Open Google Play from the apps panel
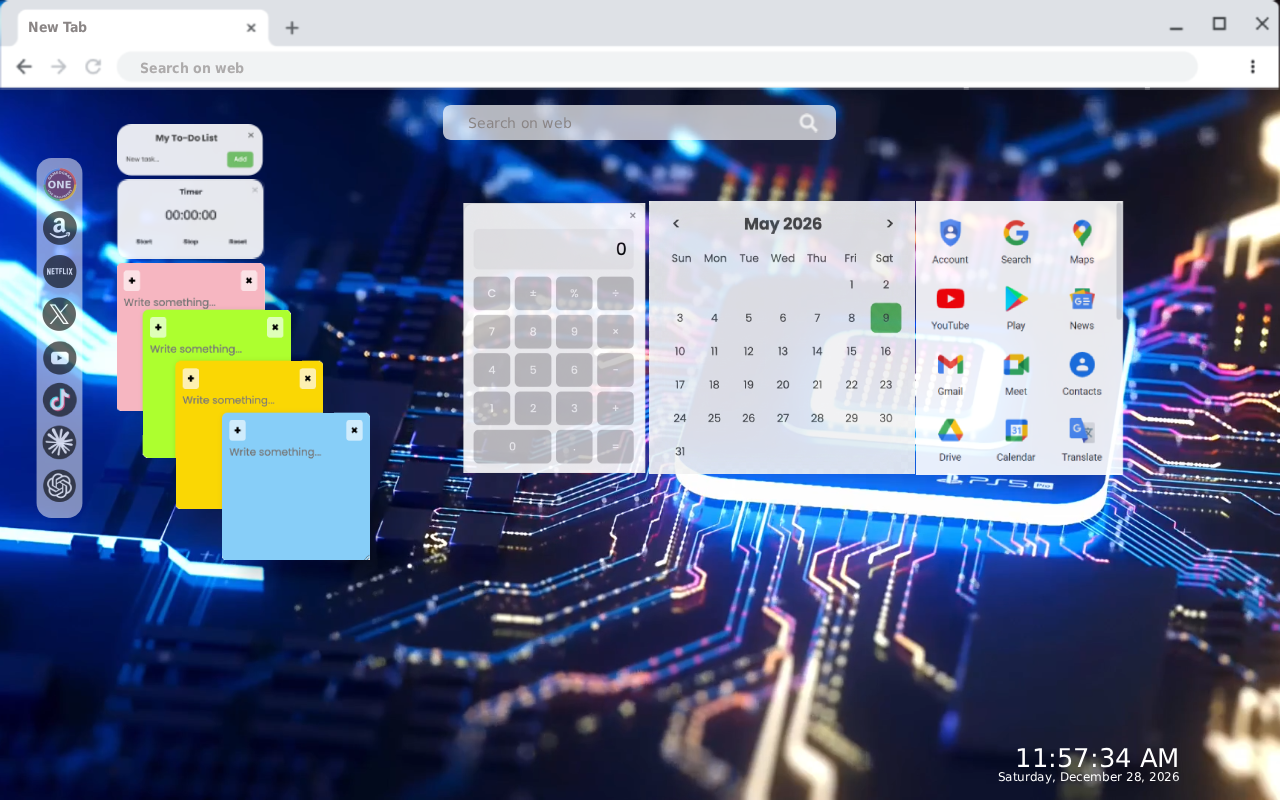The height and width of the screenshot is (800, 1280). click(x=1016, y=307)
